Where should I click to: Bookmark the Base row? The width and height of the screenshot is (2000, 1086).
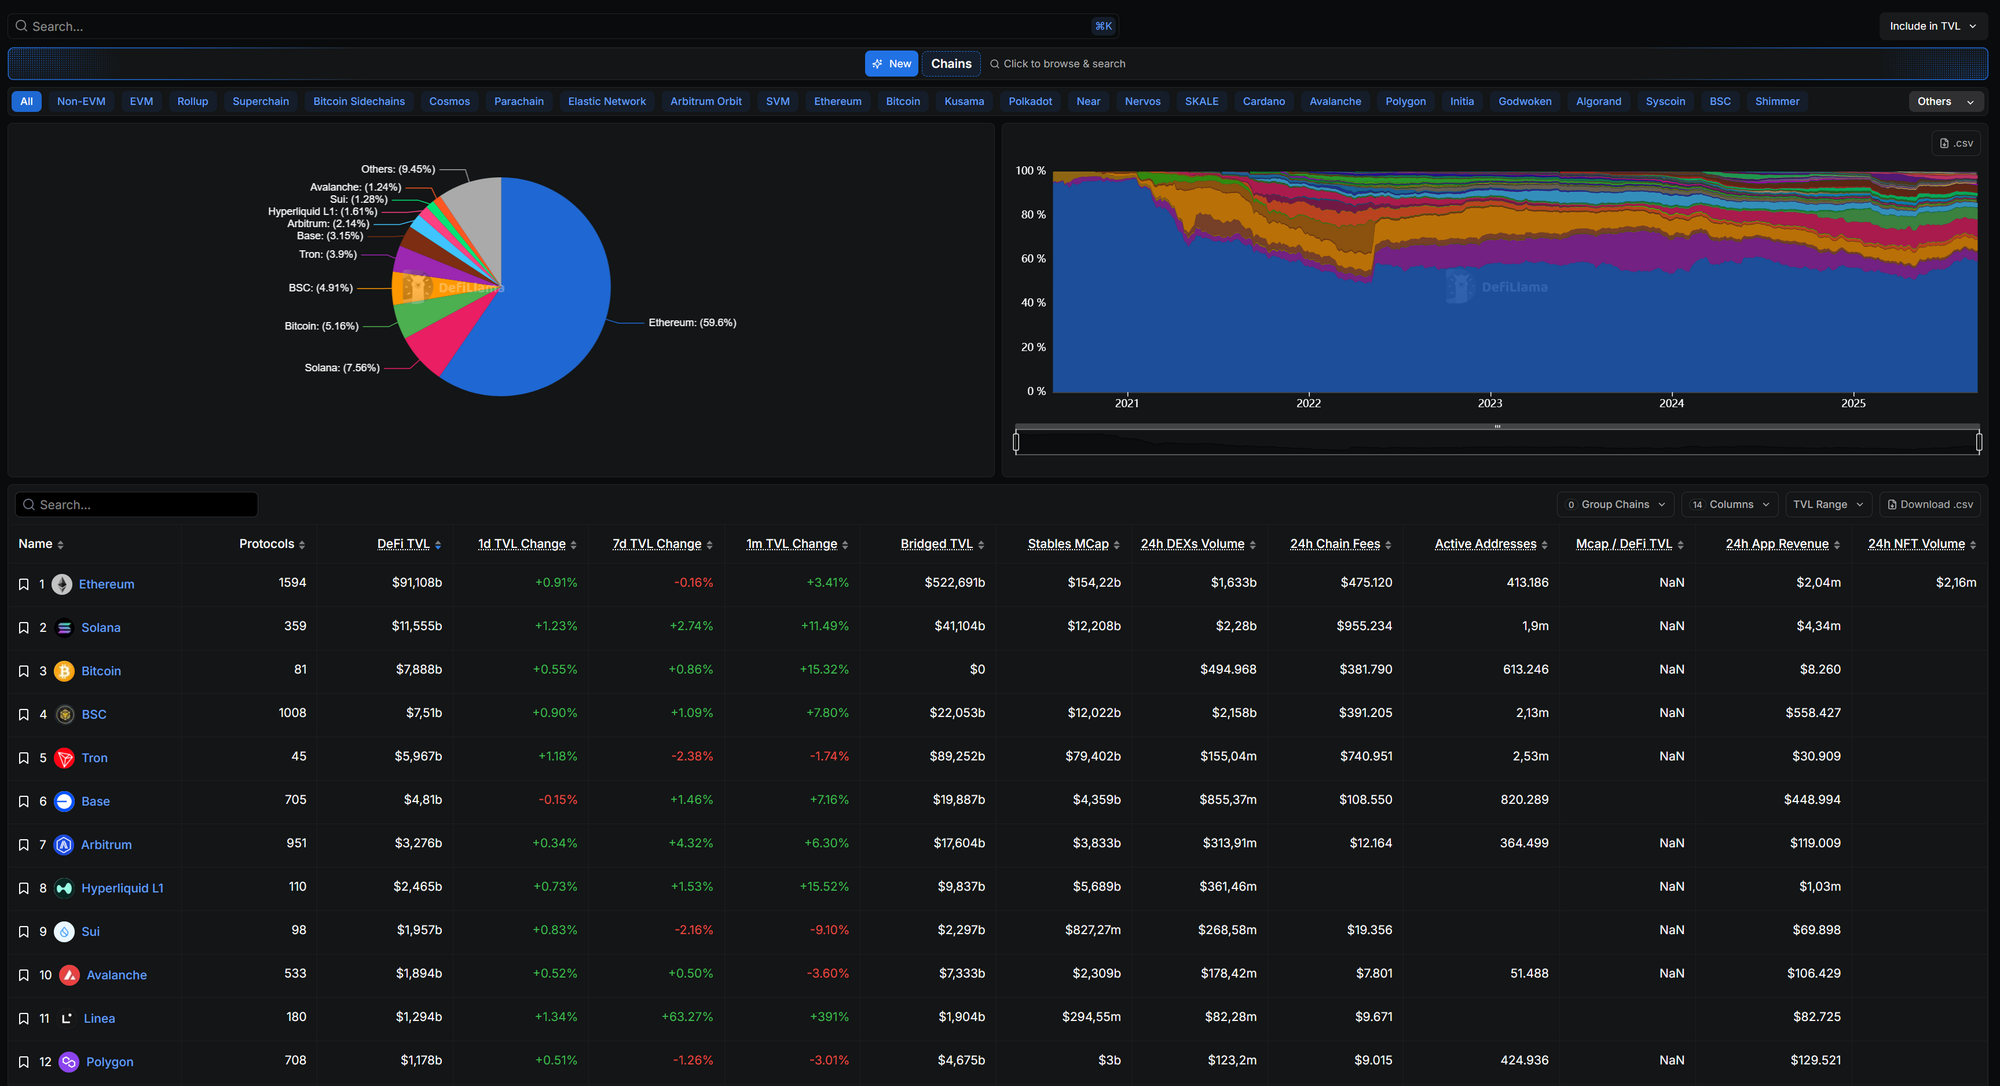point(24,802)
